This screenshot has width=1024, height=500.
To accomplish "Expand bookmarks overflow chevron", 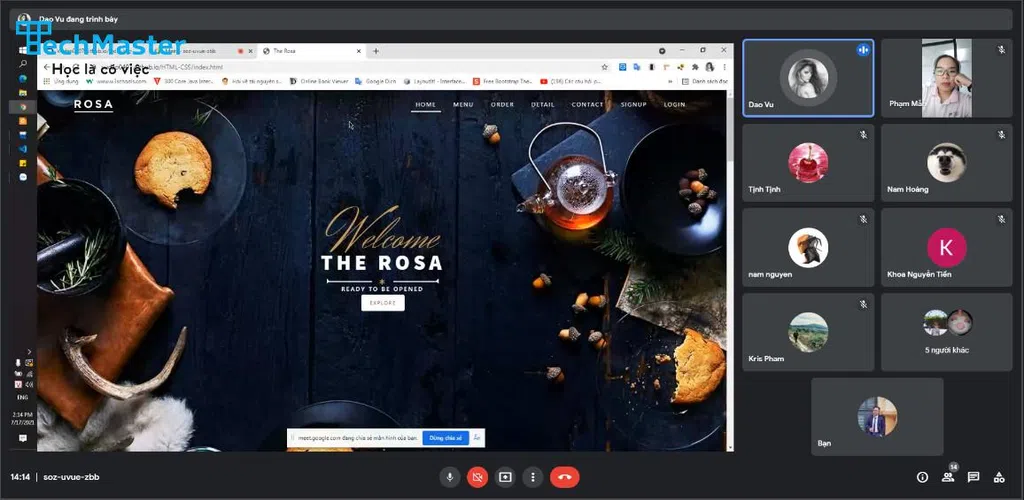I will [670, 82].
